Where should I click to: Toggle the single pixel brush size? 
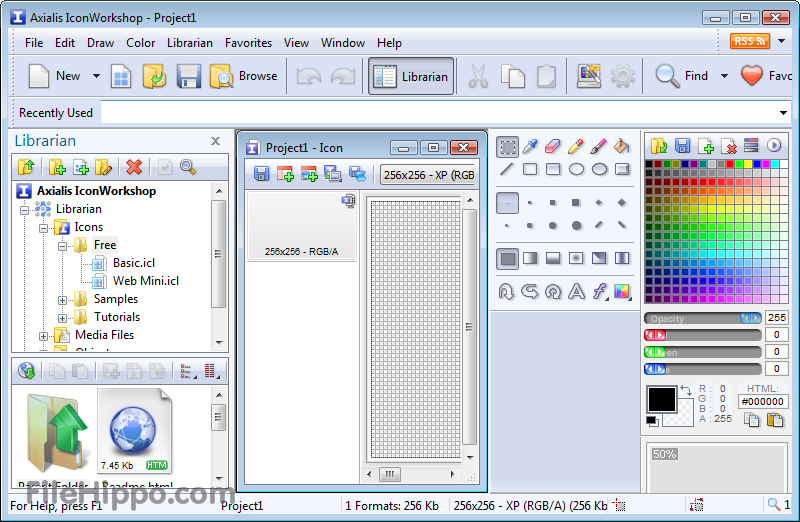tap(507, 203)
